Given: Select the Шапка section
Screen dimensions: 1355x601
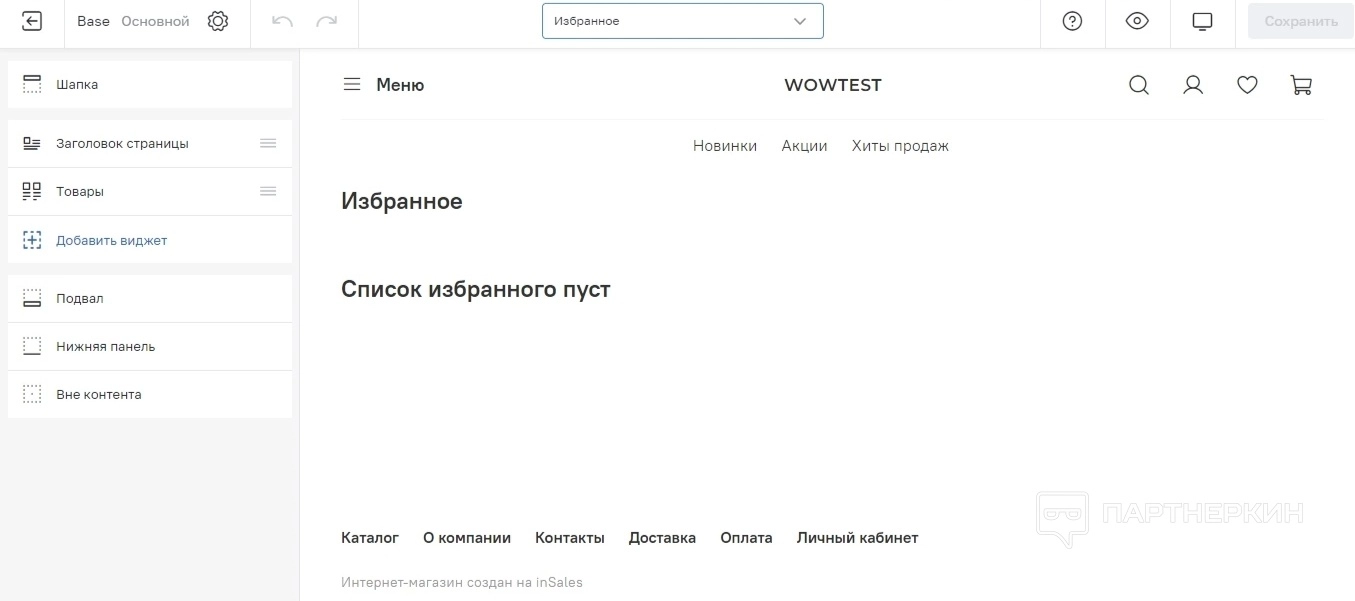Looking at the screenshot, I should click(x=150, y=85).
